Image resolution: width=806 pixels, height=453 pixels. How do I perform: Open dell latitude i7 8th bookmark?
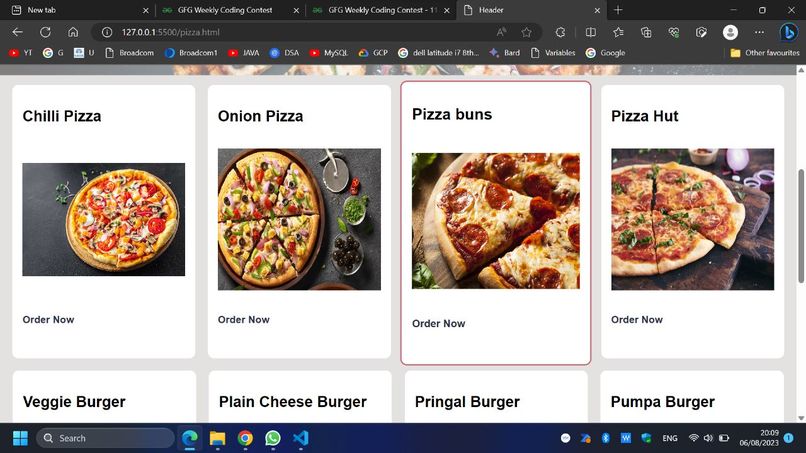point(438,52)
